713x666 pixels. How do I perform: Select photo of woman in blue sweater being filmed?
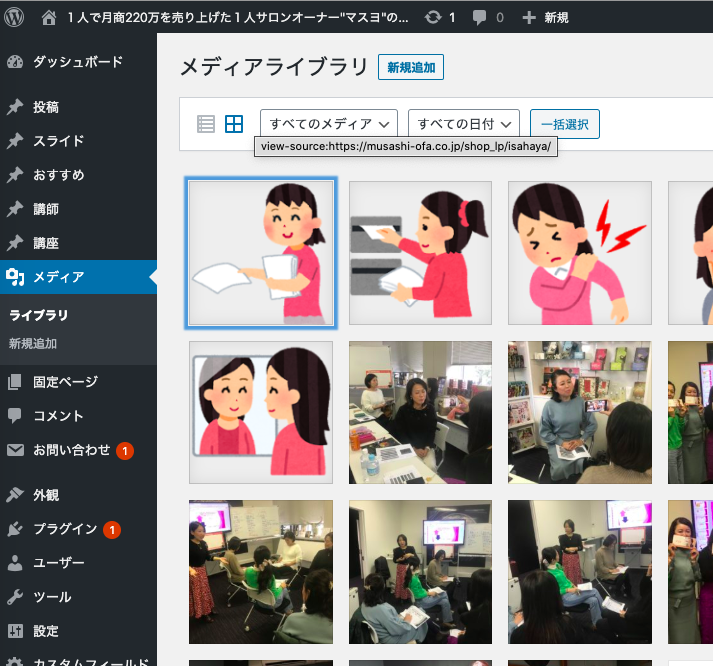coord(580,412)
